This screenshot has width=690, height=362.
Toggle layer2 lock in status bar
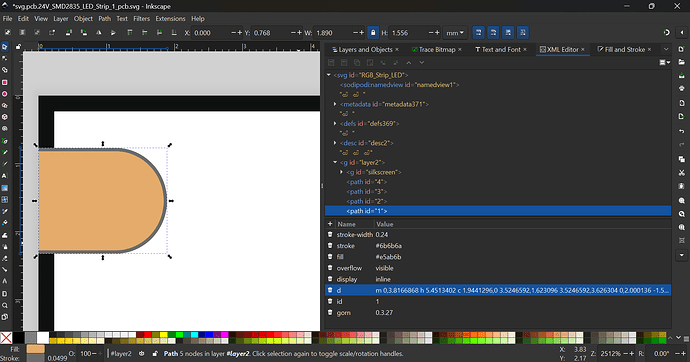[155, 353]
